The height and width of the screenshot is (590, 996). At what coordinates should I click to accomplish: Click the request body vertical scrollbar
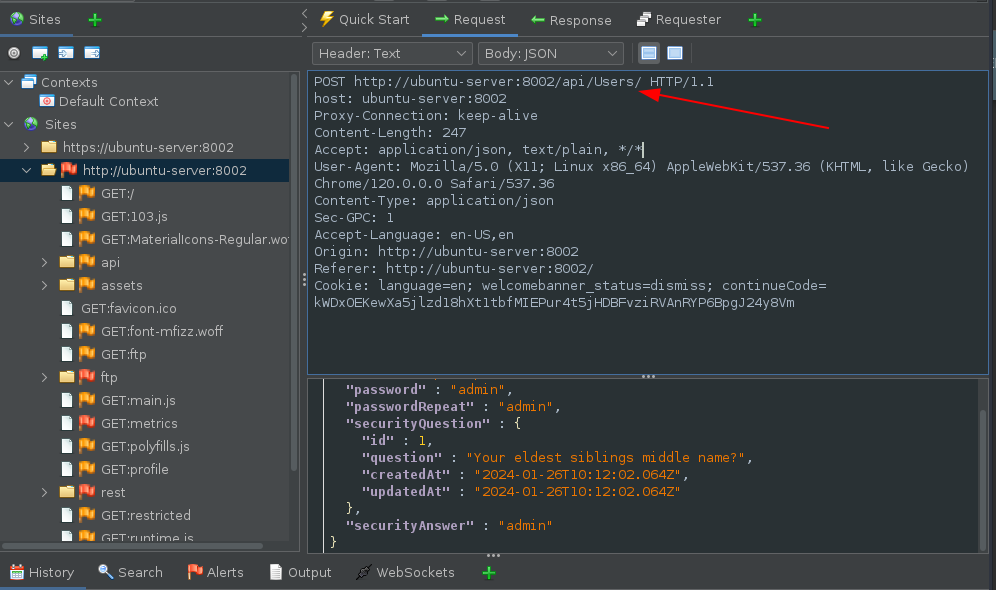pyautogui.click(x=982, y=479)
